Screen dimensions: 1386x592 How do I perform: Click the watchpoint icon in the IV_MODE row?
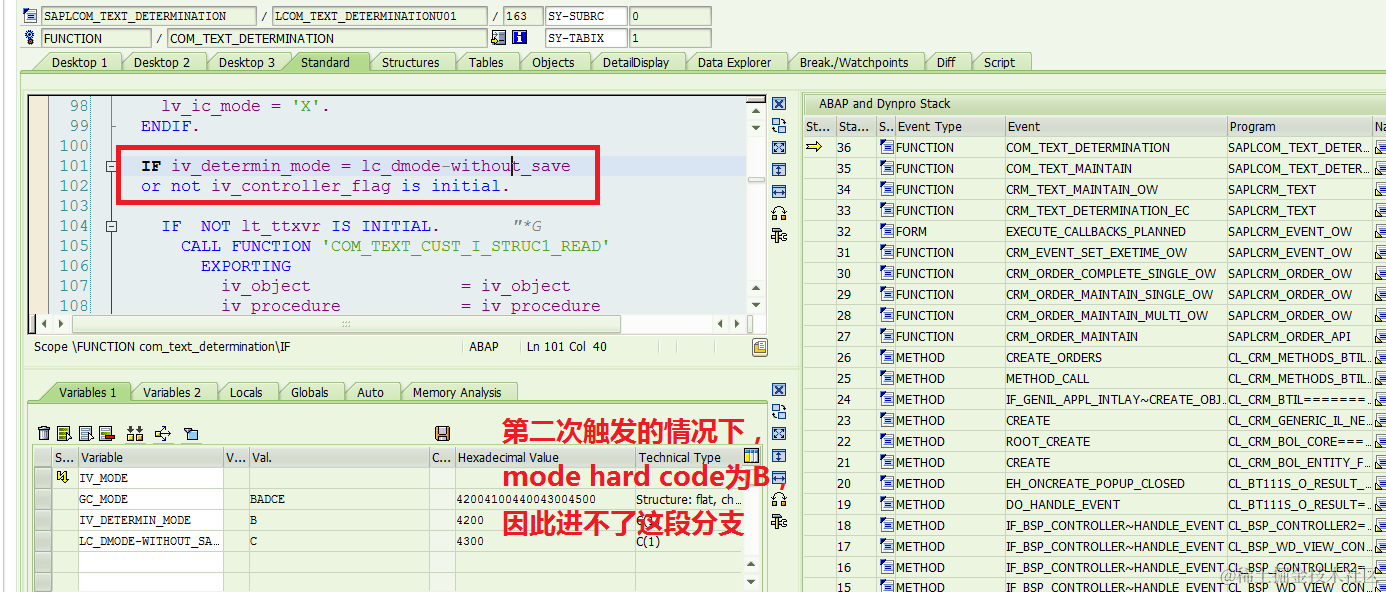tap(63, 478)
